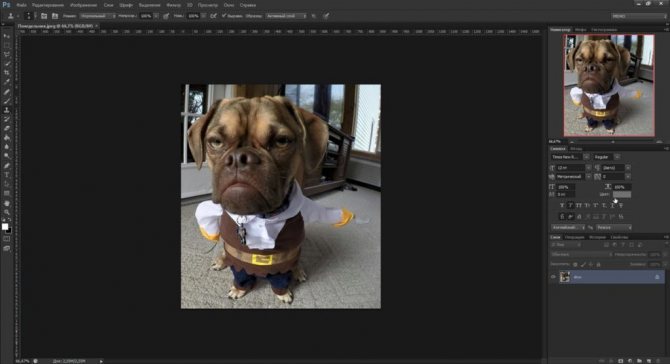Viewport: 670px width, 364px height.
Task: Close the document tab
Action: tap(97, 26)
